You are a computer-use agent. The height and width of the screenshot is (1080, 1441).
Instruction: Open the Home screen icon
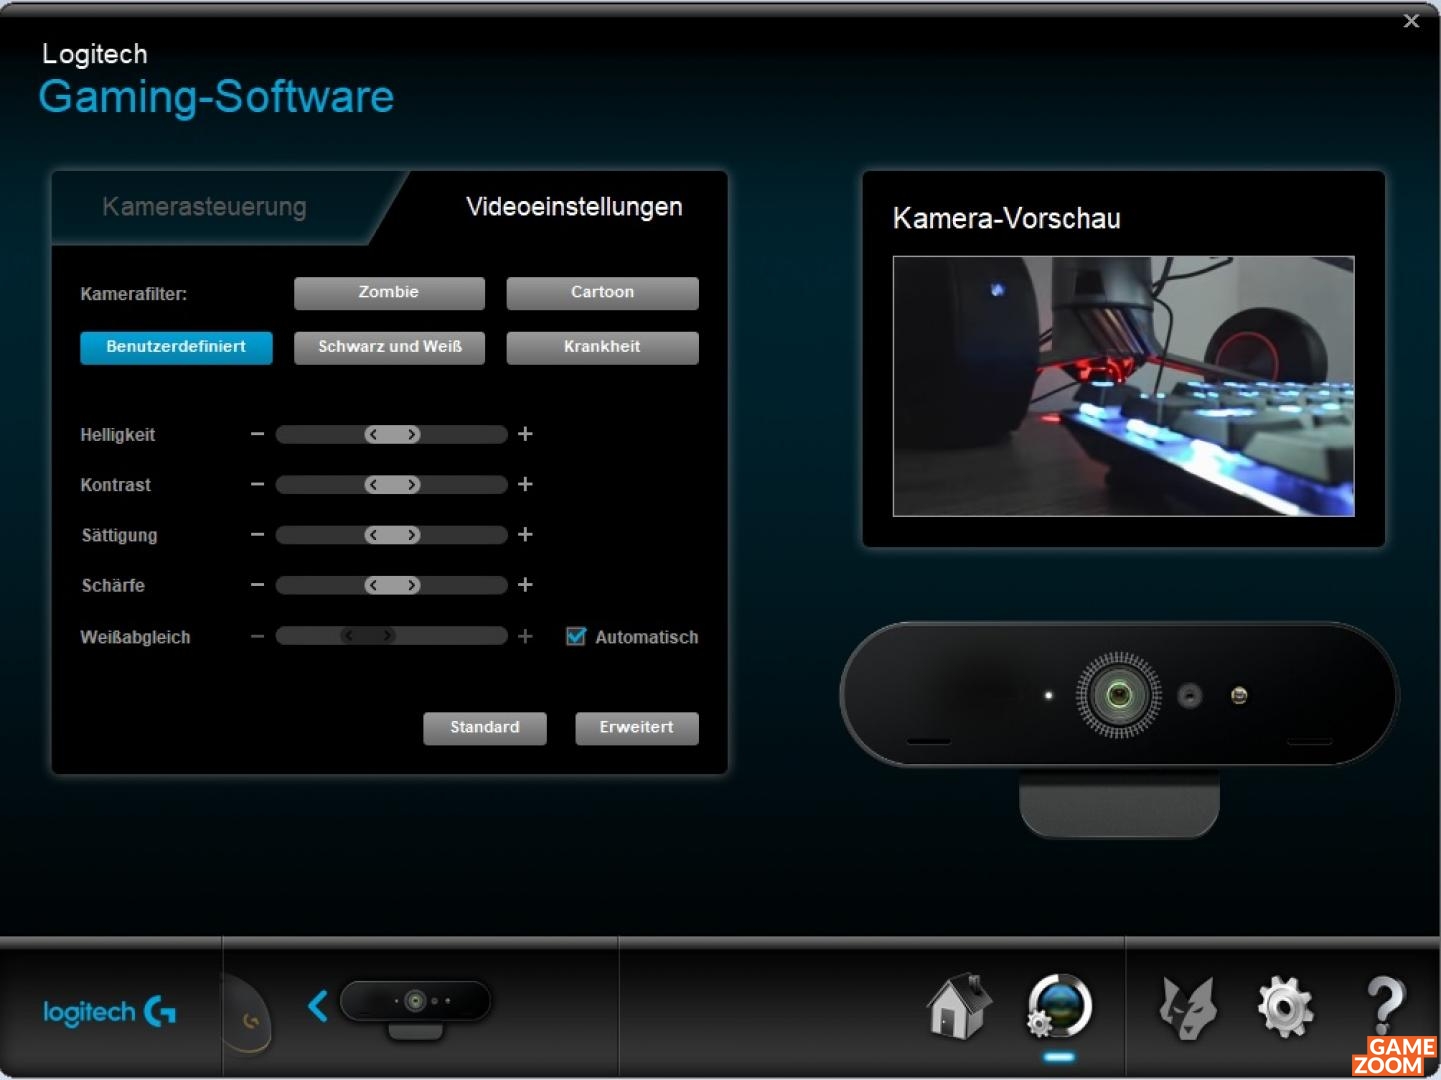pos(959,1006)
